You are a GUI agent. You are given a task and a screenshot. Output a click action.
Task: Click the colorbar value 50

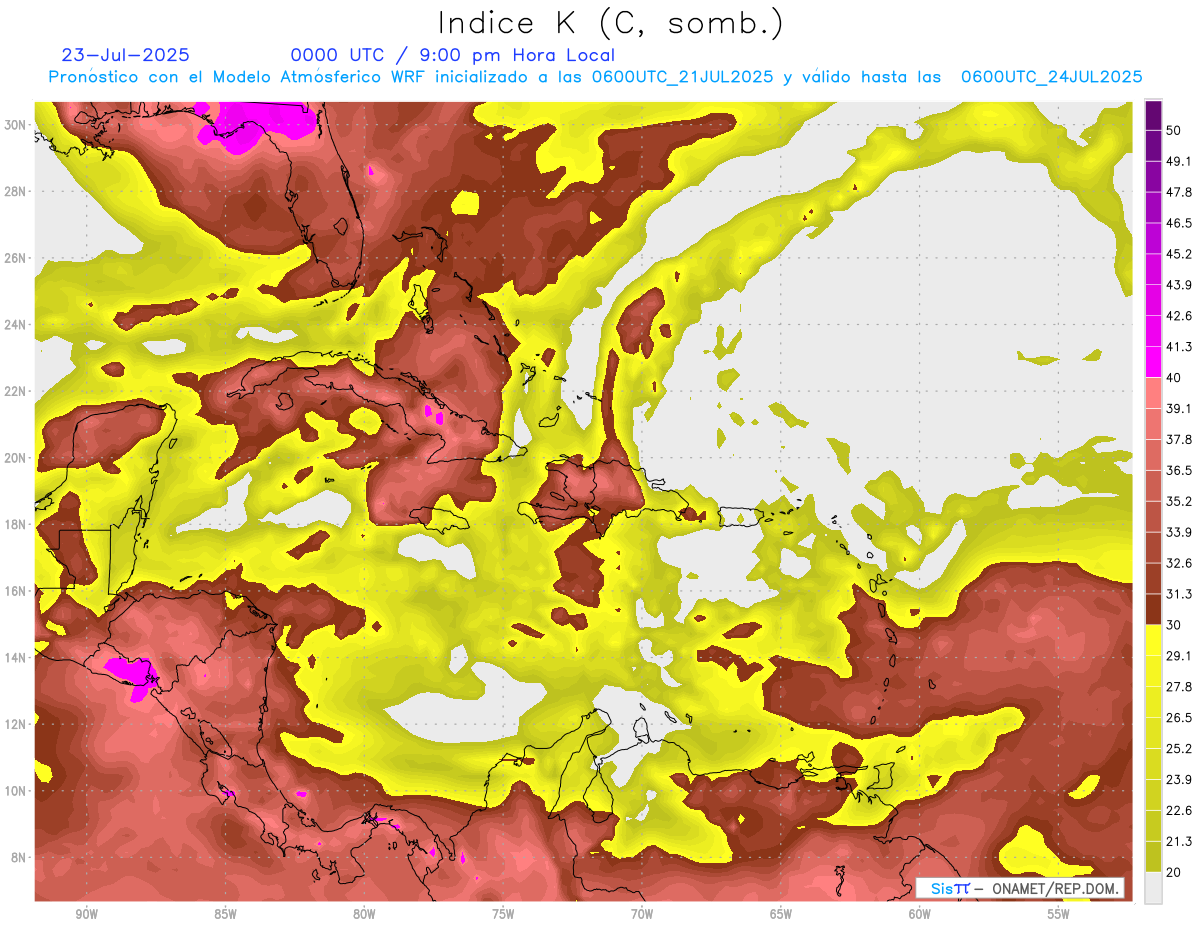pos(1174,130)
